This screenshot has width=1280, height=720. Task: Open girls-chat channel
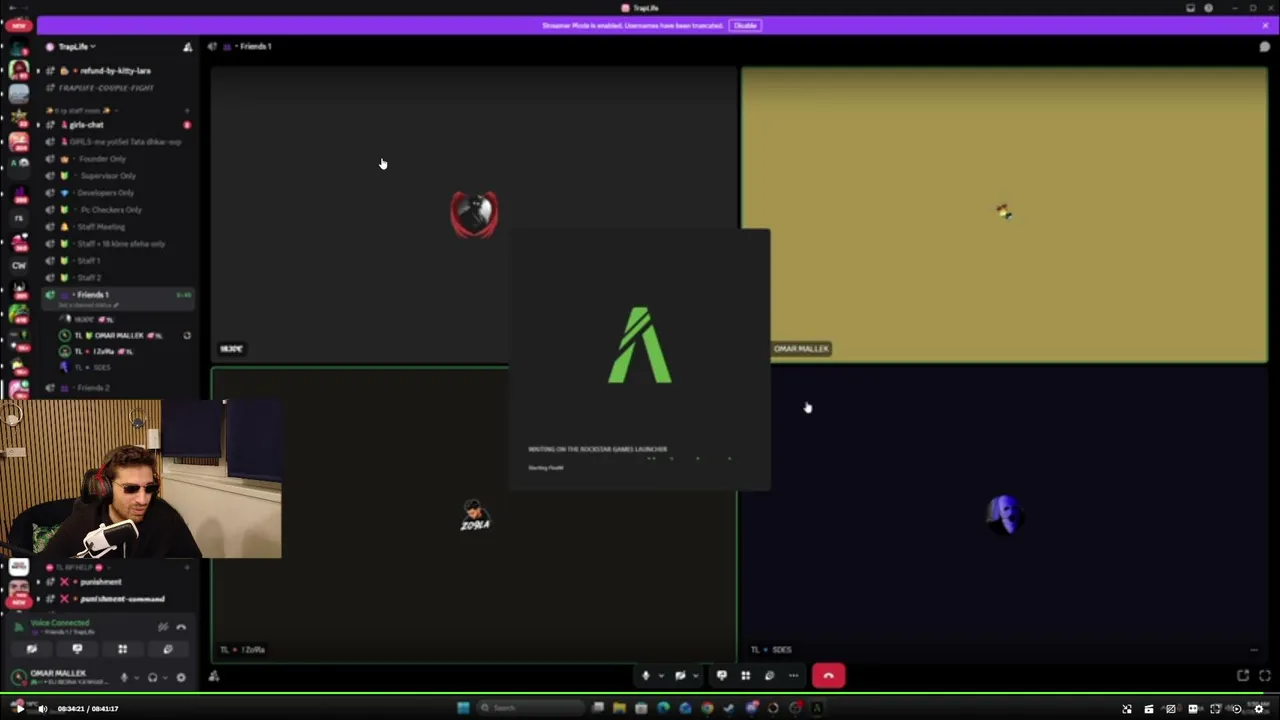tap(86, 125)
